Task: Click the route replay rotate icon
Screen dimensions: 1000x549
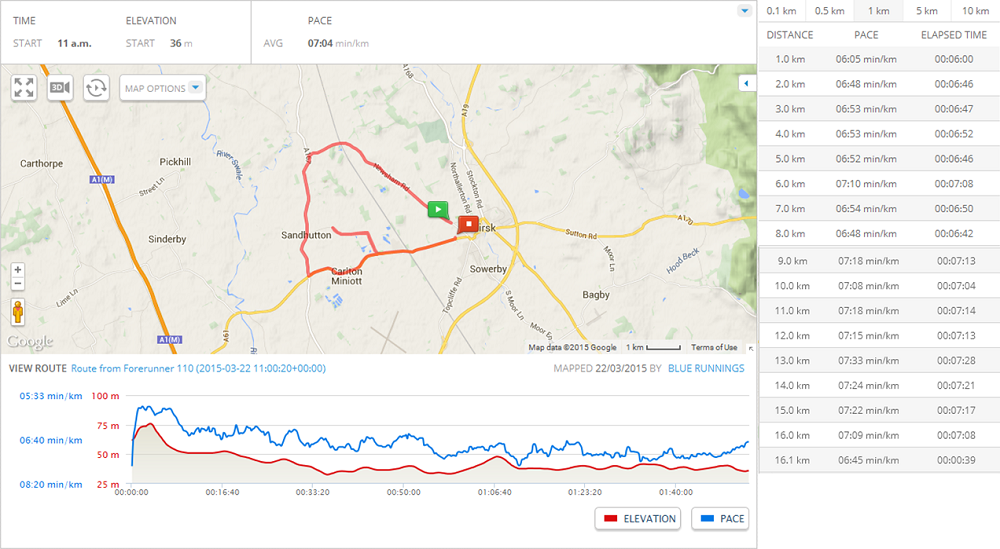Action: click(96, 88)
